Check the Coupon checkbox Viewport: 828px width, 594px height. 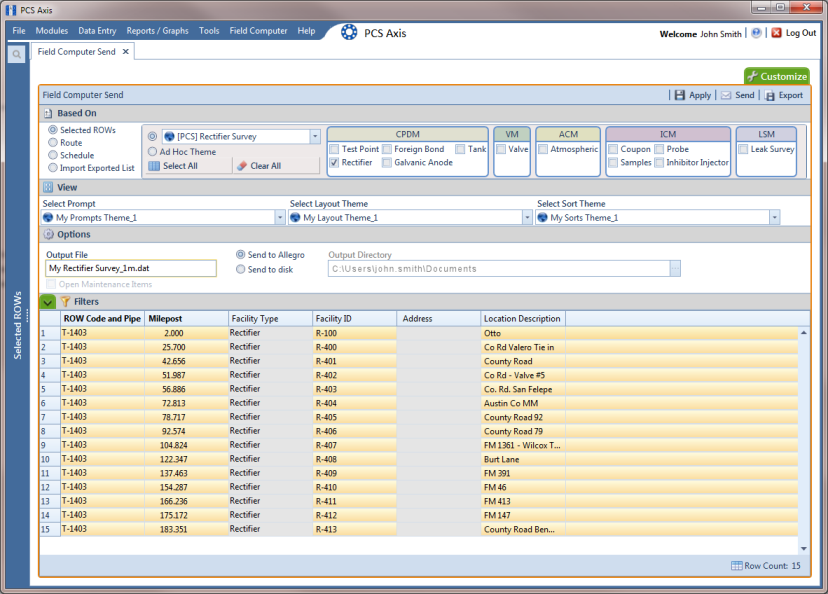point(613,149)
